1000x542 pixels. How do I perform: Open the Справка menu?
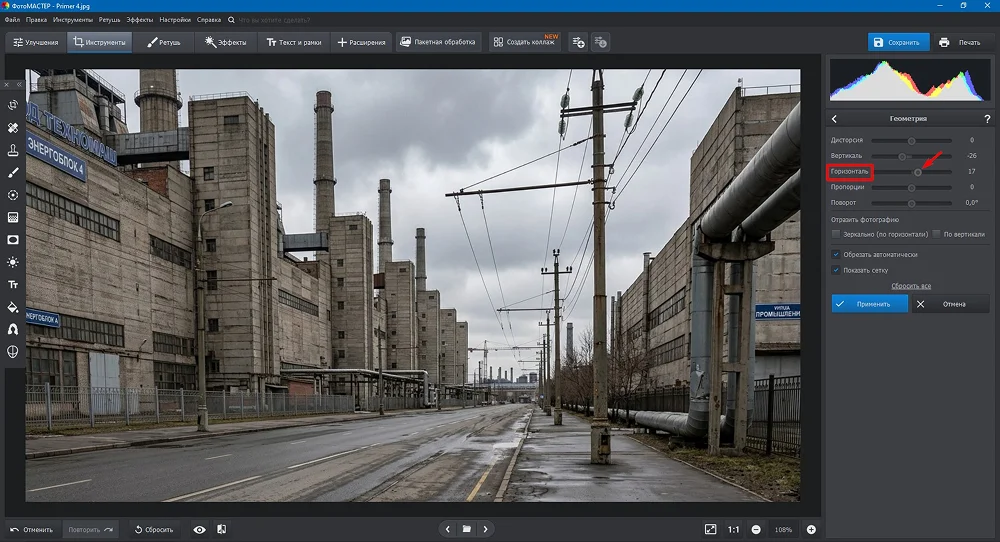[209, 20]
